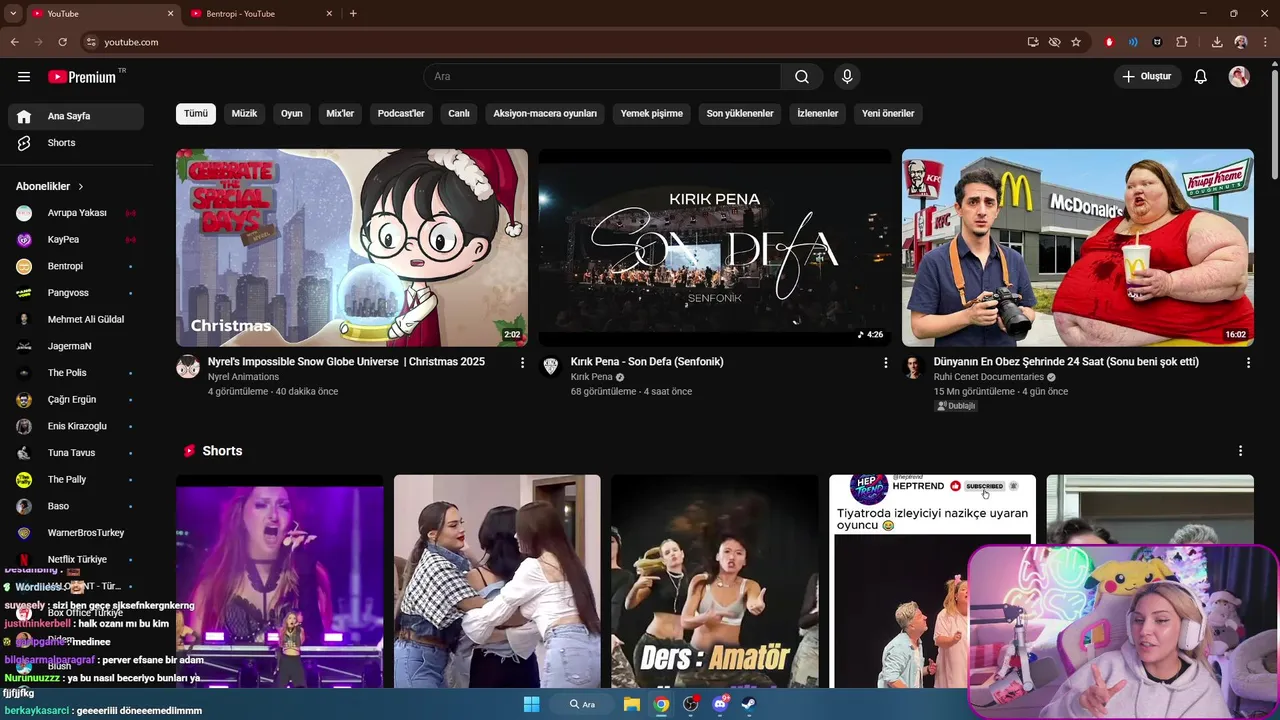The width and height of the screenshot is (1280, 720).
Task: Click the YouTube Premium logo
Action: tap(82, 77)
